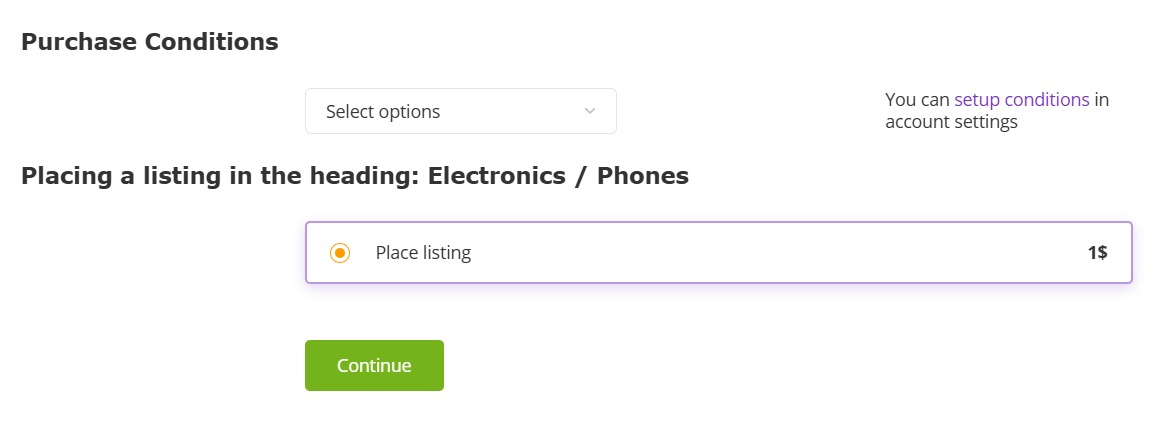Click the word 'Phones' in the heading
This screenshot has width=1161, height=423.
click(x=643, y=176)
